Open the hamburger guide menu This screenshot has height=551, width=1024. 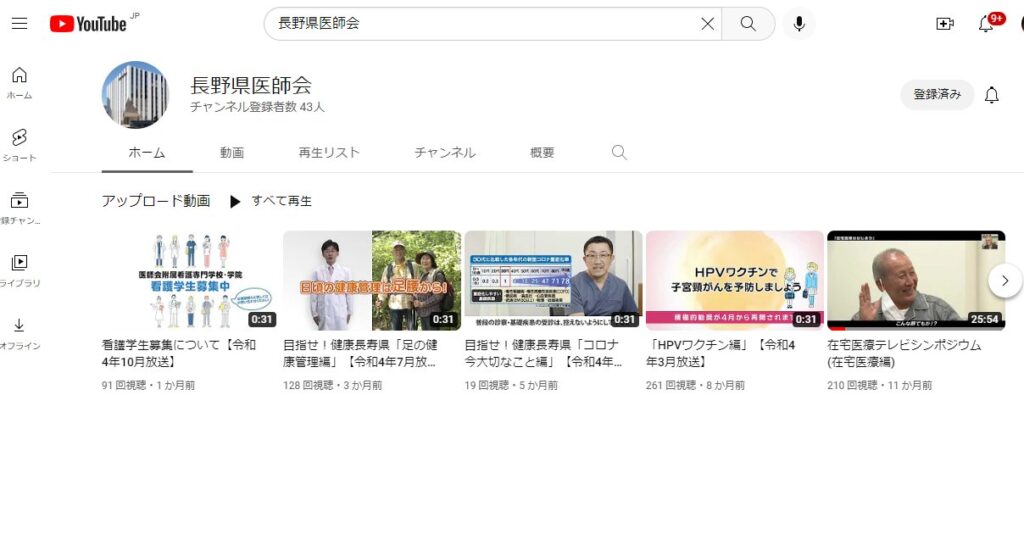[19, 23]
